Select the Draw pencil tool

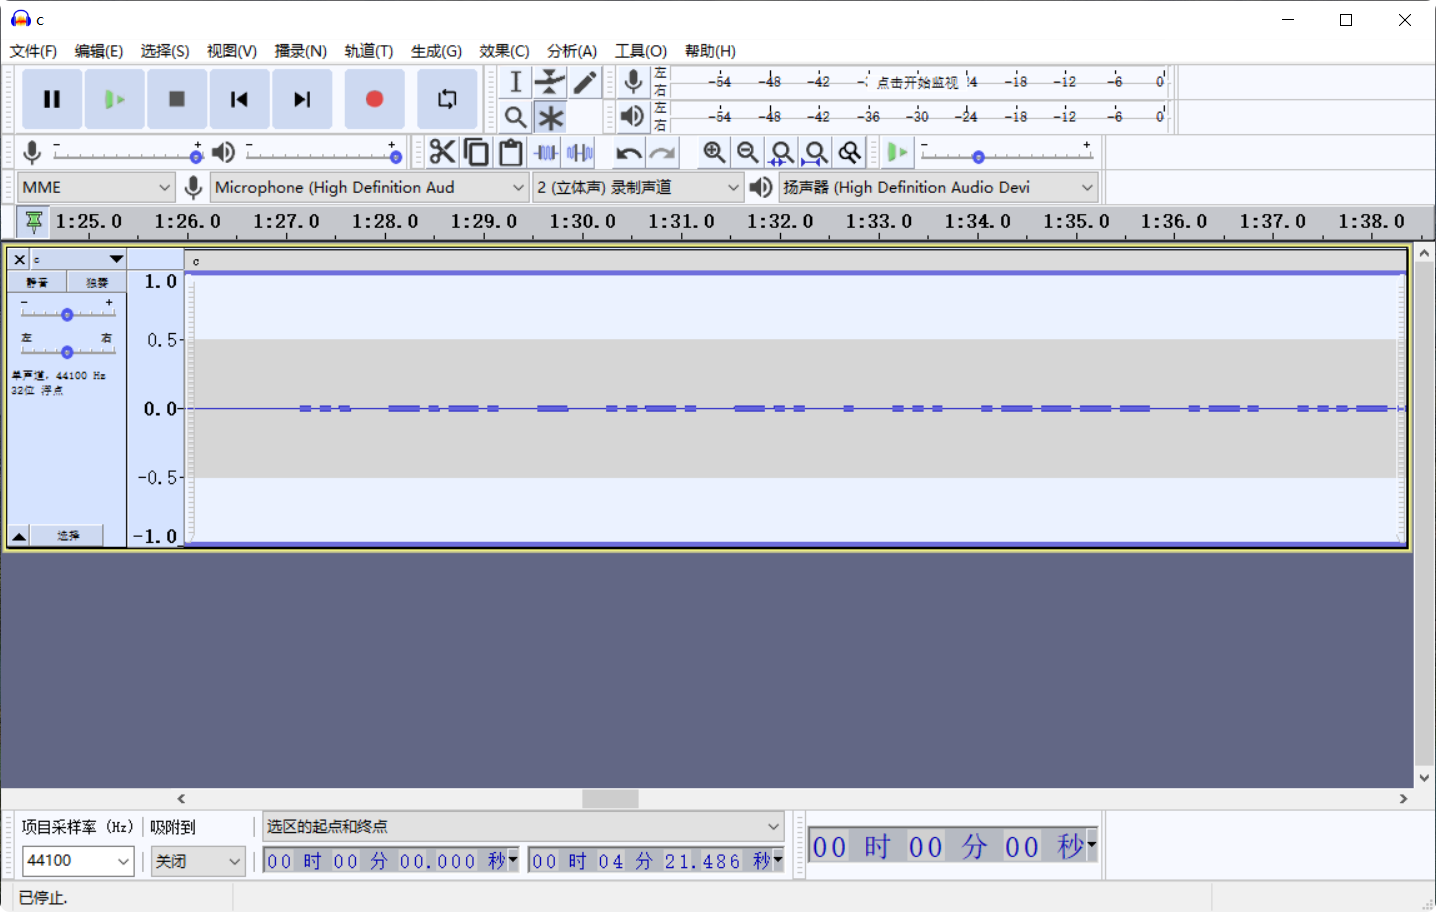click(585, 83)
